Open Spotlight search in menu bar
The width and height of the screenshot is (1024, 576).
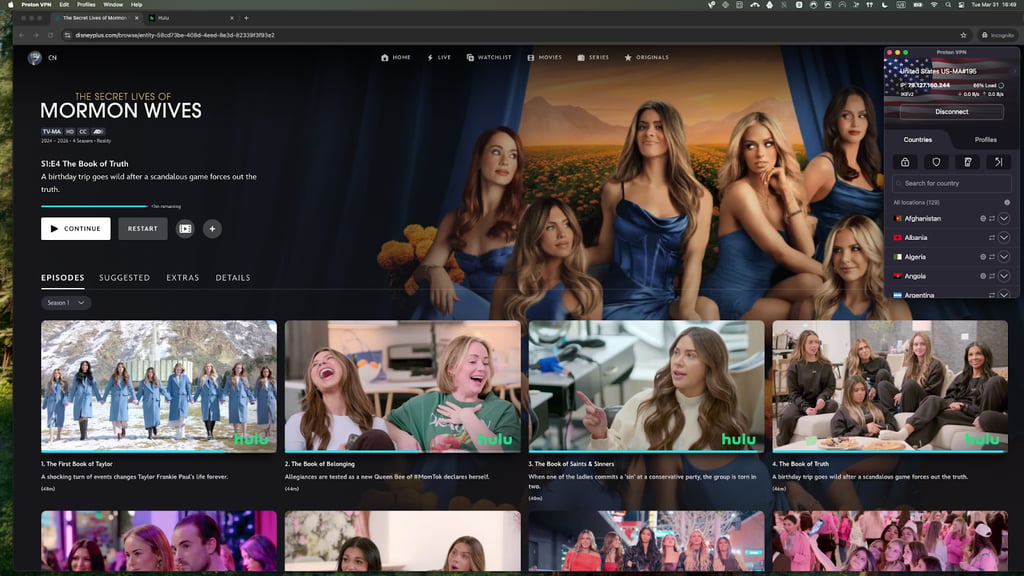pos(948,5)
